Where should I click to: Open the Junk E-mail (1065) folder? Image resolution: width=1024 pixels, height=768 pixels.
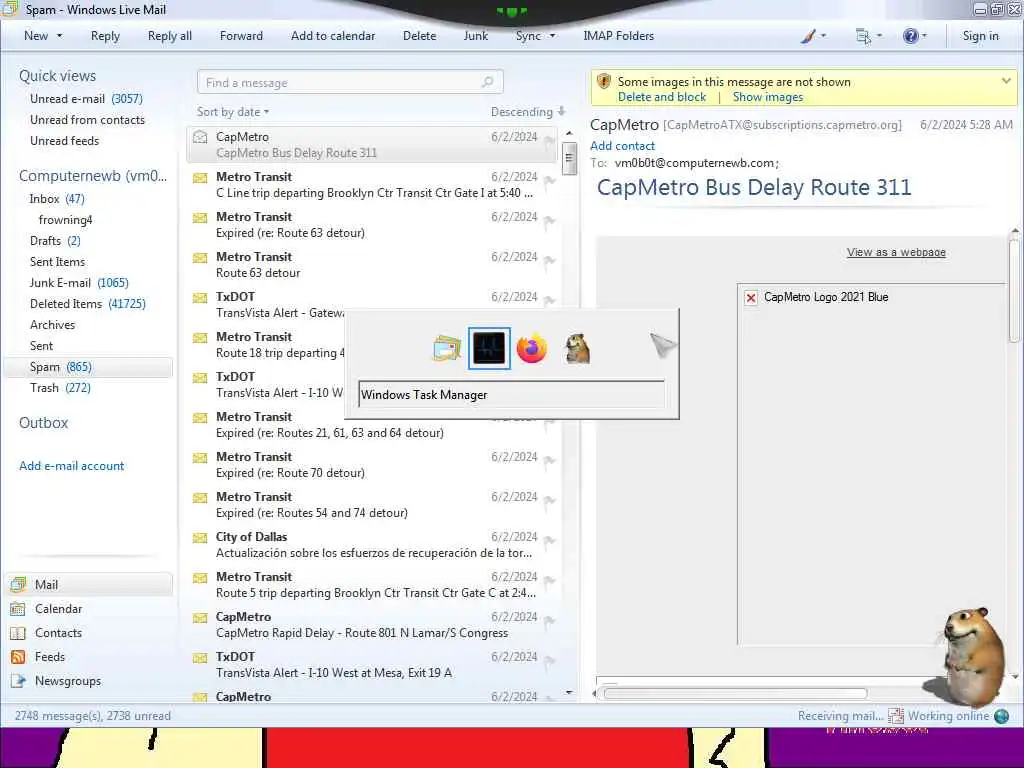tap(79, 283)
